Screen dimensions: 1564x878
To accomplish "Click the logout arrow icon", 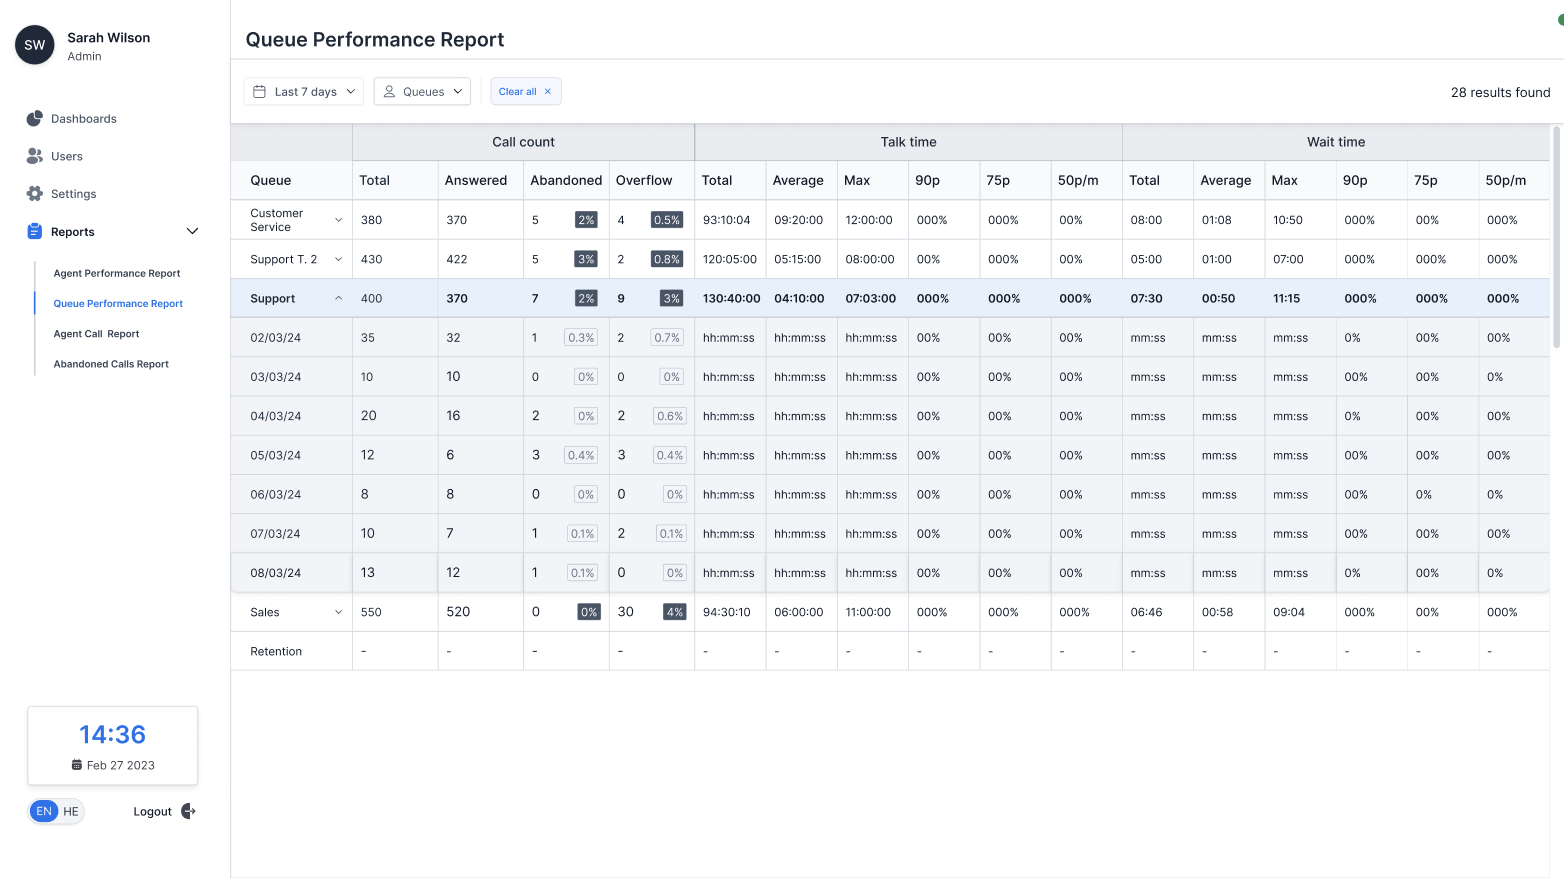I will [188, 811].
